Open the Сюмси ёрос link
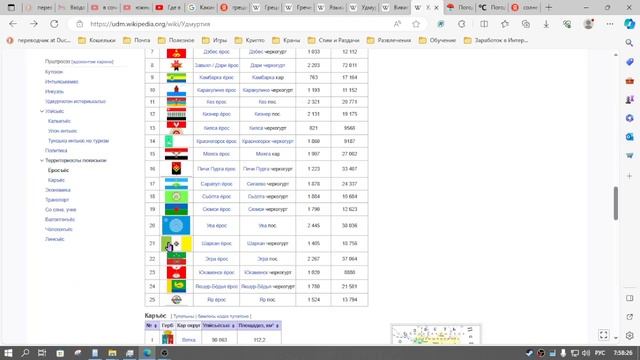Image resolution: width=640 pixels, height=360 pixels. [216, 209]
